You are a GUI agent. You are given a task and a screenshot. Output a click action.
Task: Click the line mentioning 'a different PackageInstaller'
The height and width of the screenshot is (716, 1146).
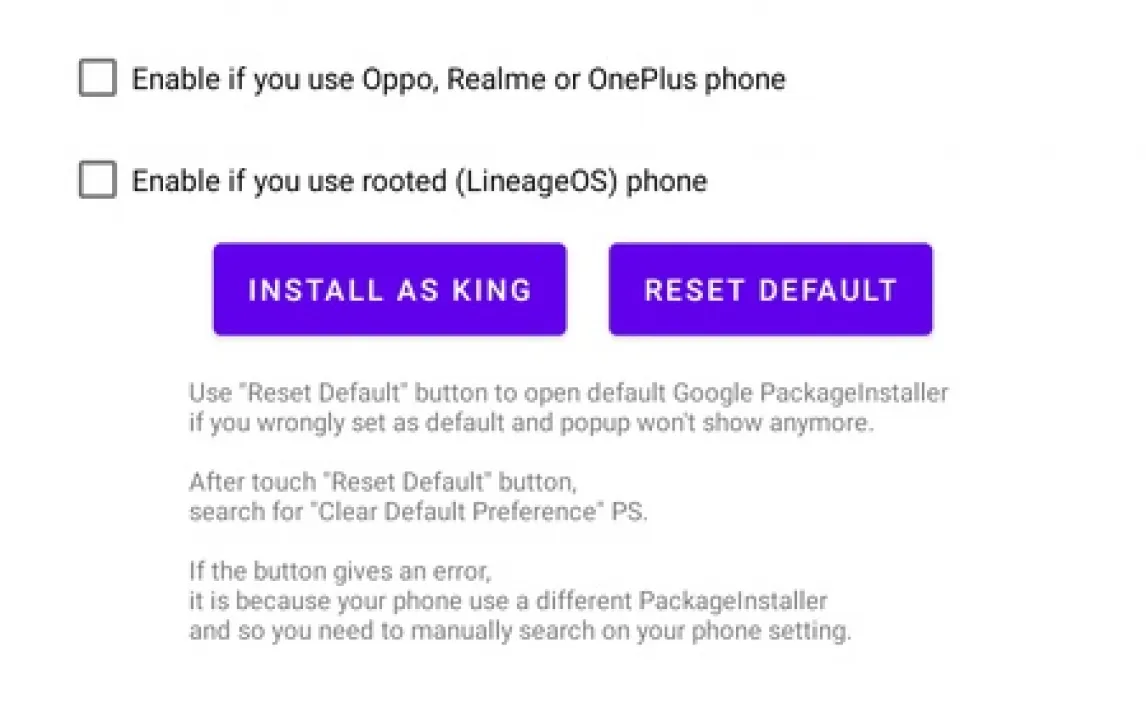(508, 602)
